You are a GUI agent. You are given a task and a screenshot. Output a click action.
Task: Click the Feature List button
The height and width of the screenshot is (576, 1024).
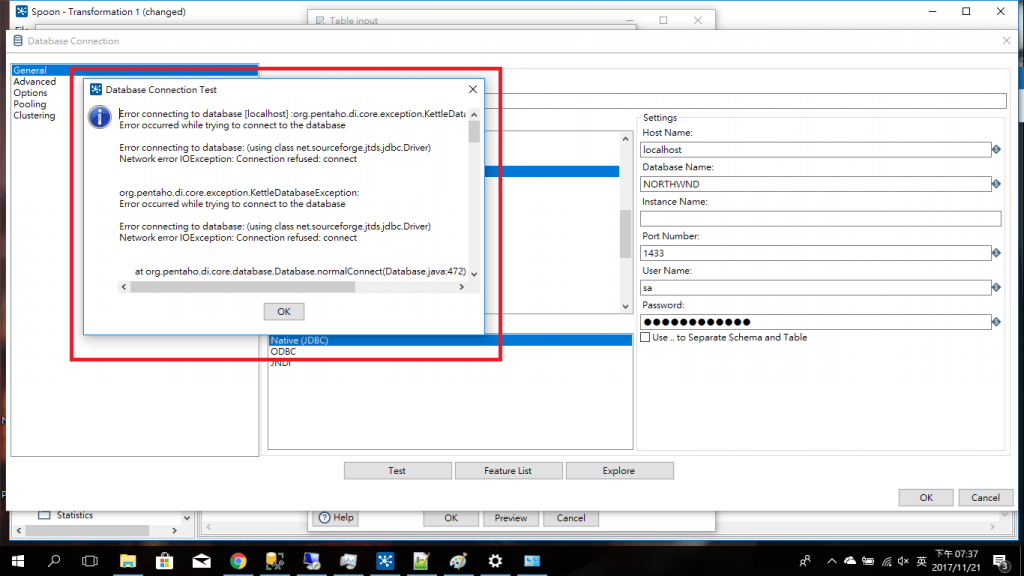(x=508, y=470)
